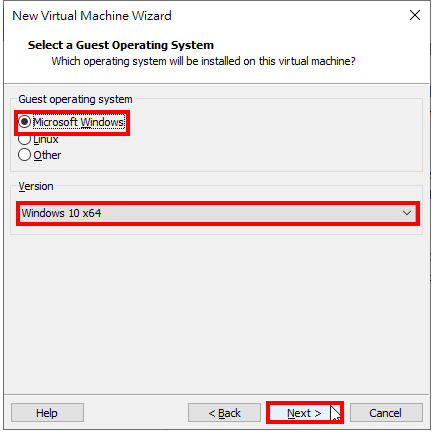
Task: Go to the previous step with Back
Action: (224, 413)
